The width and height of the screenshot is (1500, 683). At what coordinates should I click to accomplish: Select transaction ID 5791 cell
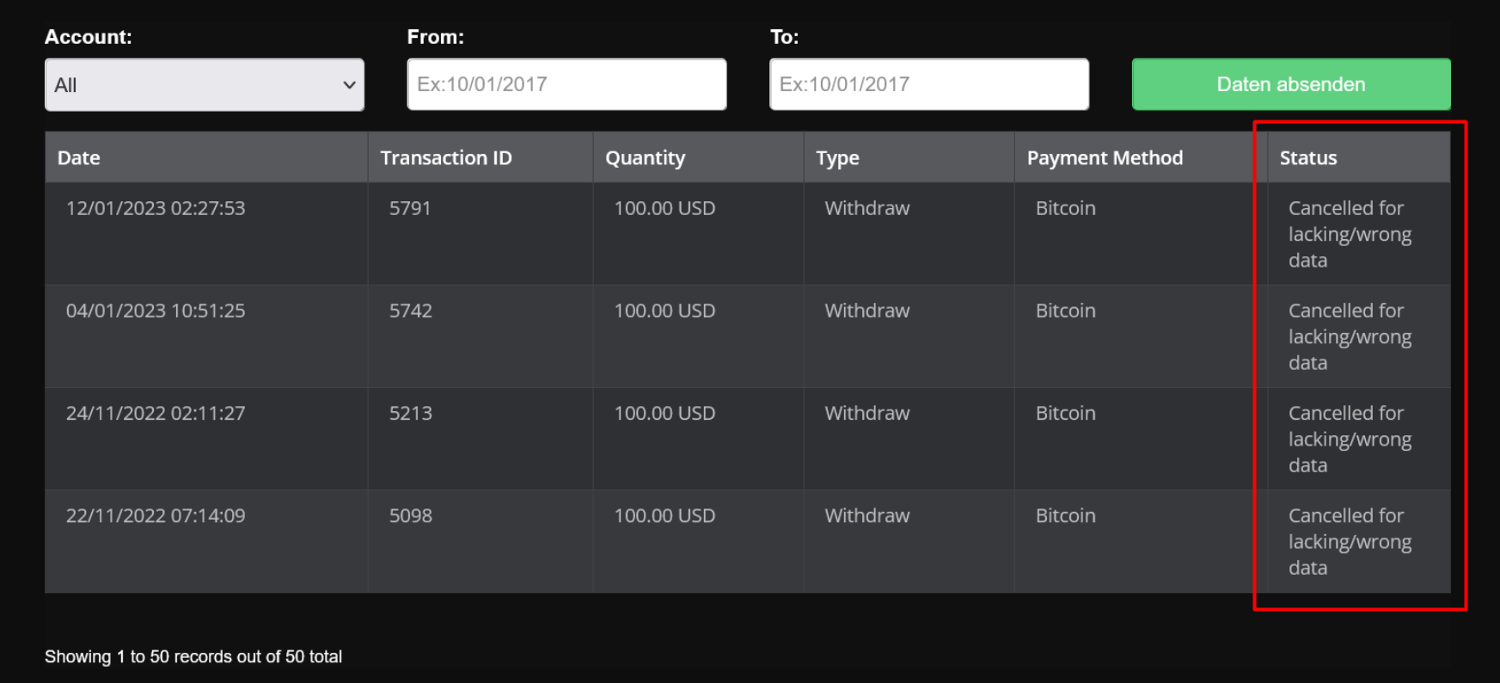(x=410, y=209)
